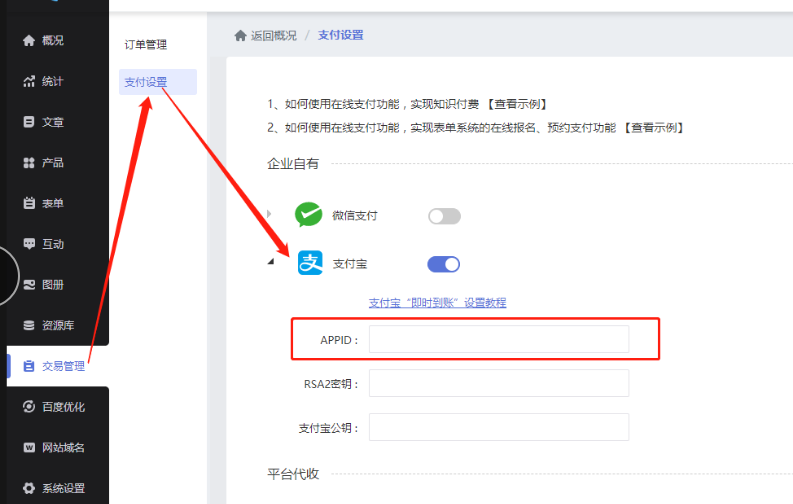Open the 支付宝“即时到账”设置教程 link
The width and height of the screenshot is (793, 504).
[437, 303]
